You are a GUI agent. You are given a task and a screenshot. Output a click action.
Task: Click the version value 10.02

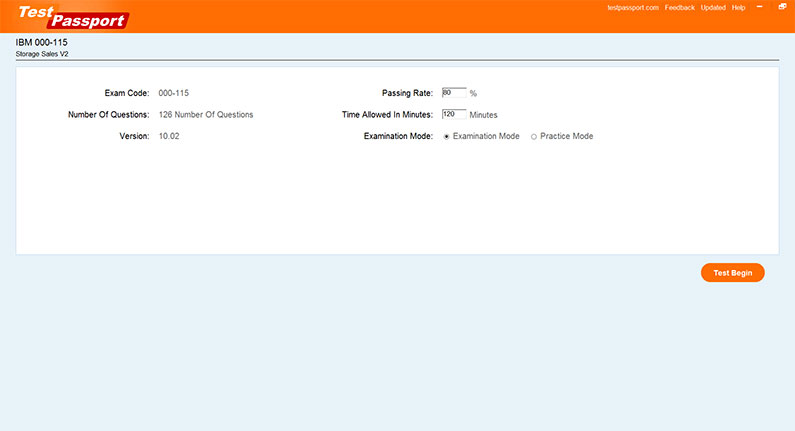point(169,136)
